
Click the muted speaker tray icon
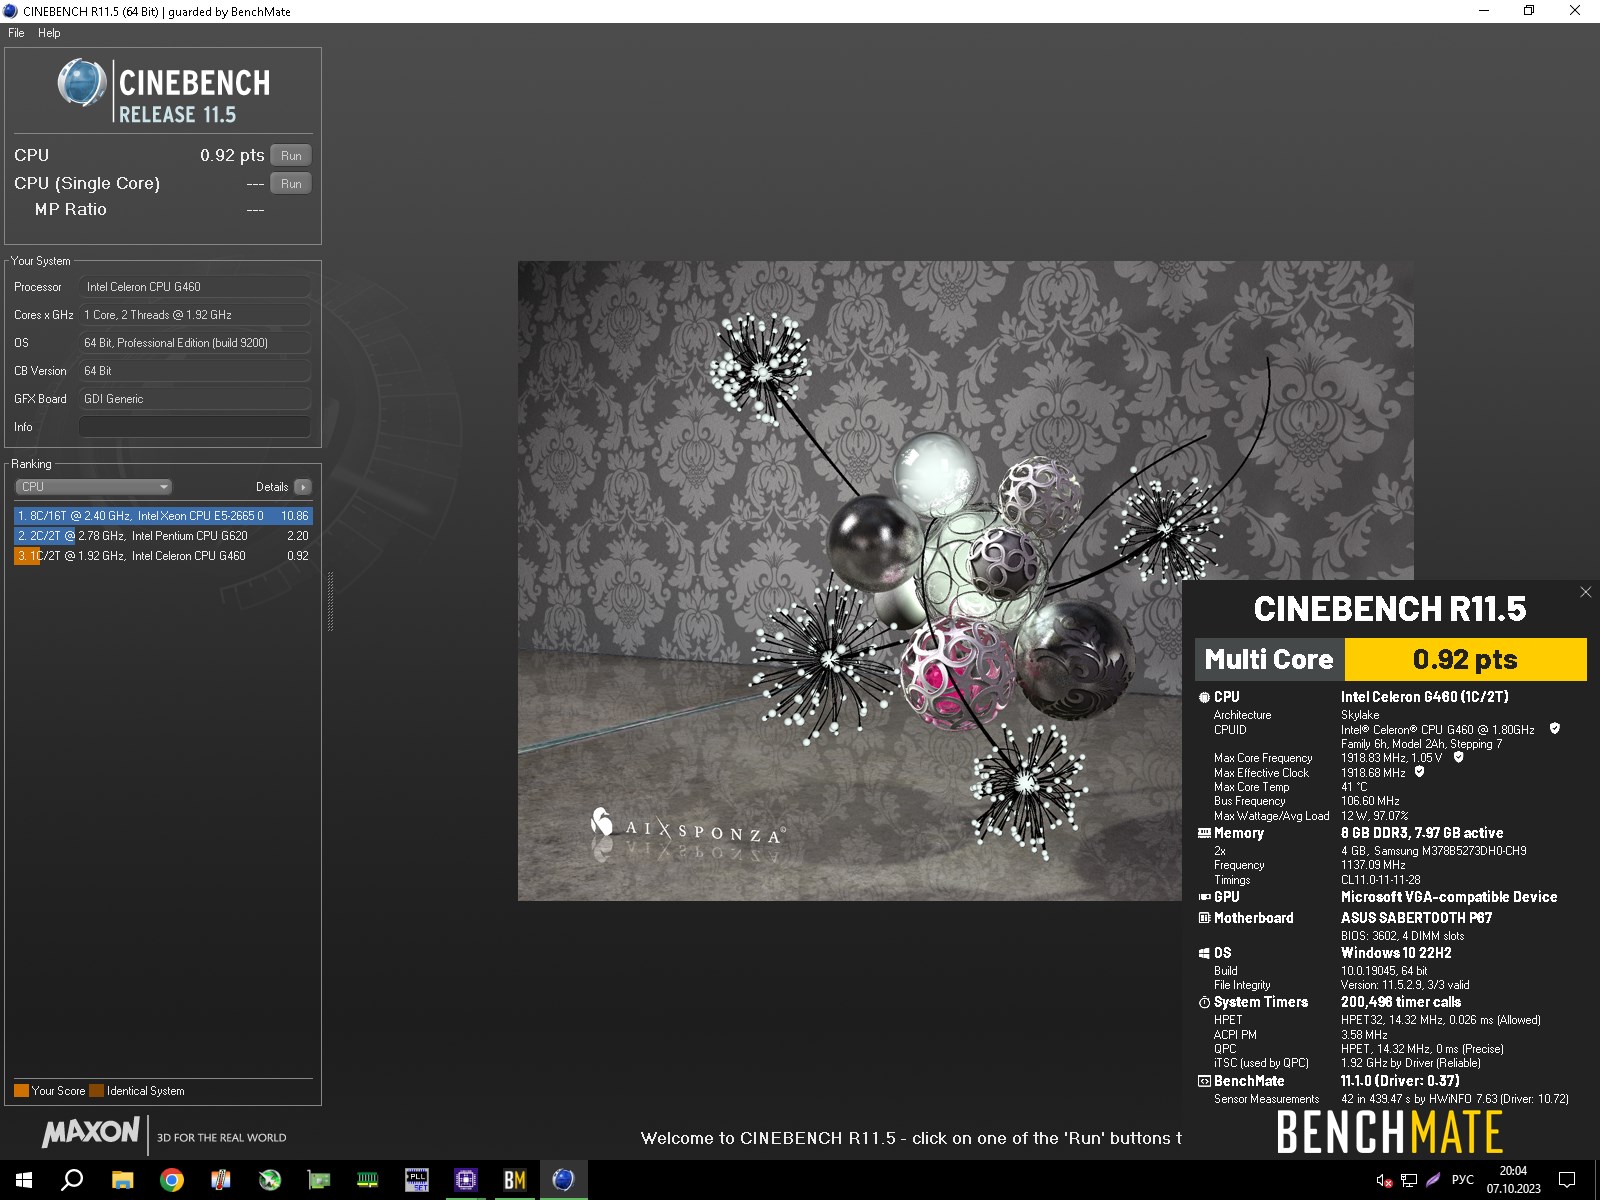click(x=1384, y=1180)
